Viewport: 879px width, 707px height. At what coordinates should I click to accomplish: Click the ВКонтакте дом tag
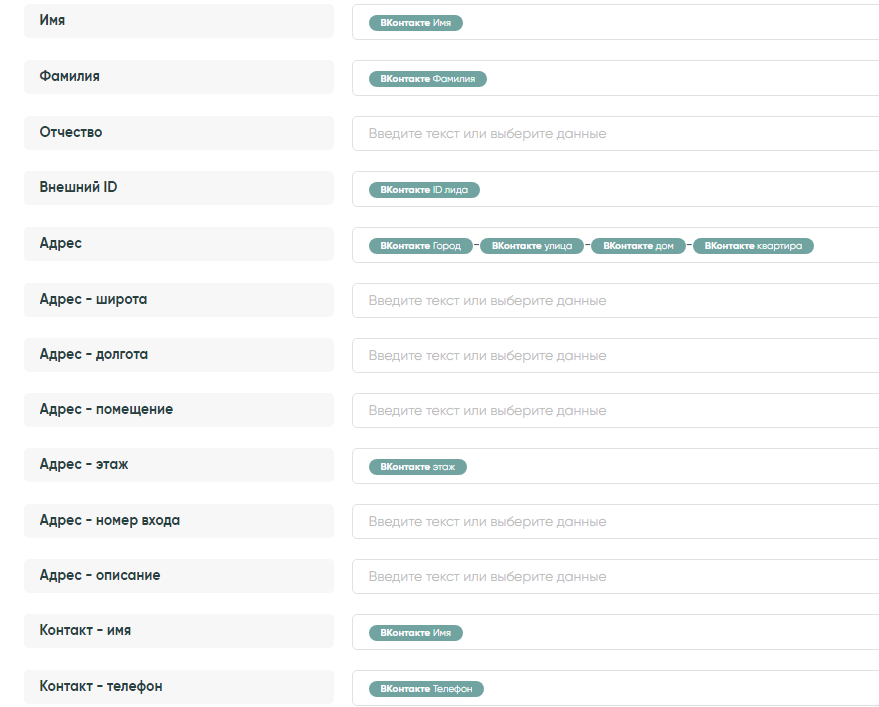(638, 245)
